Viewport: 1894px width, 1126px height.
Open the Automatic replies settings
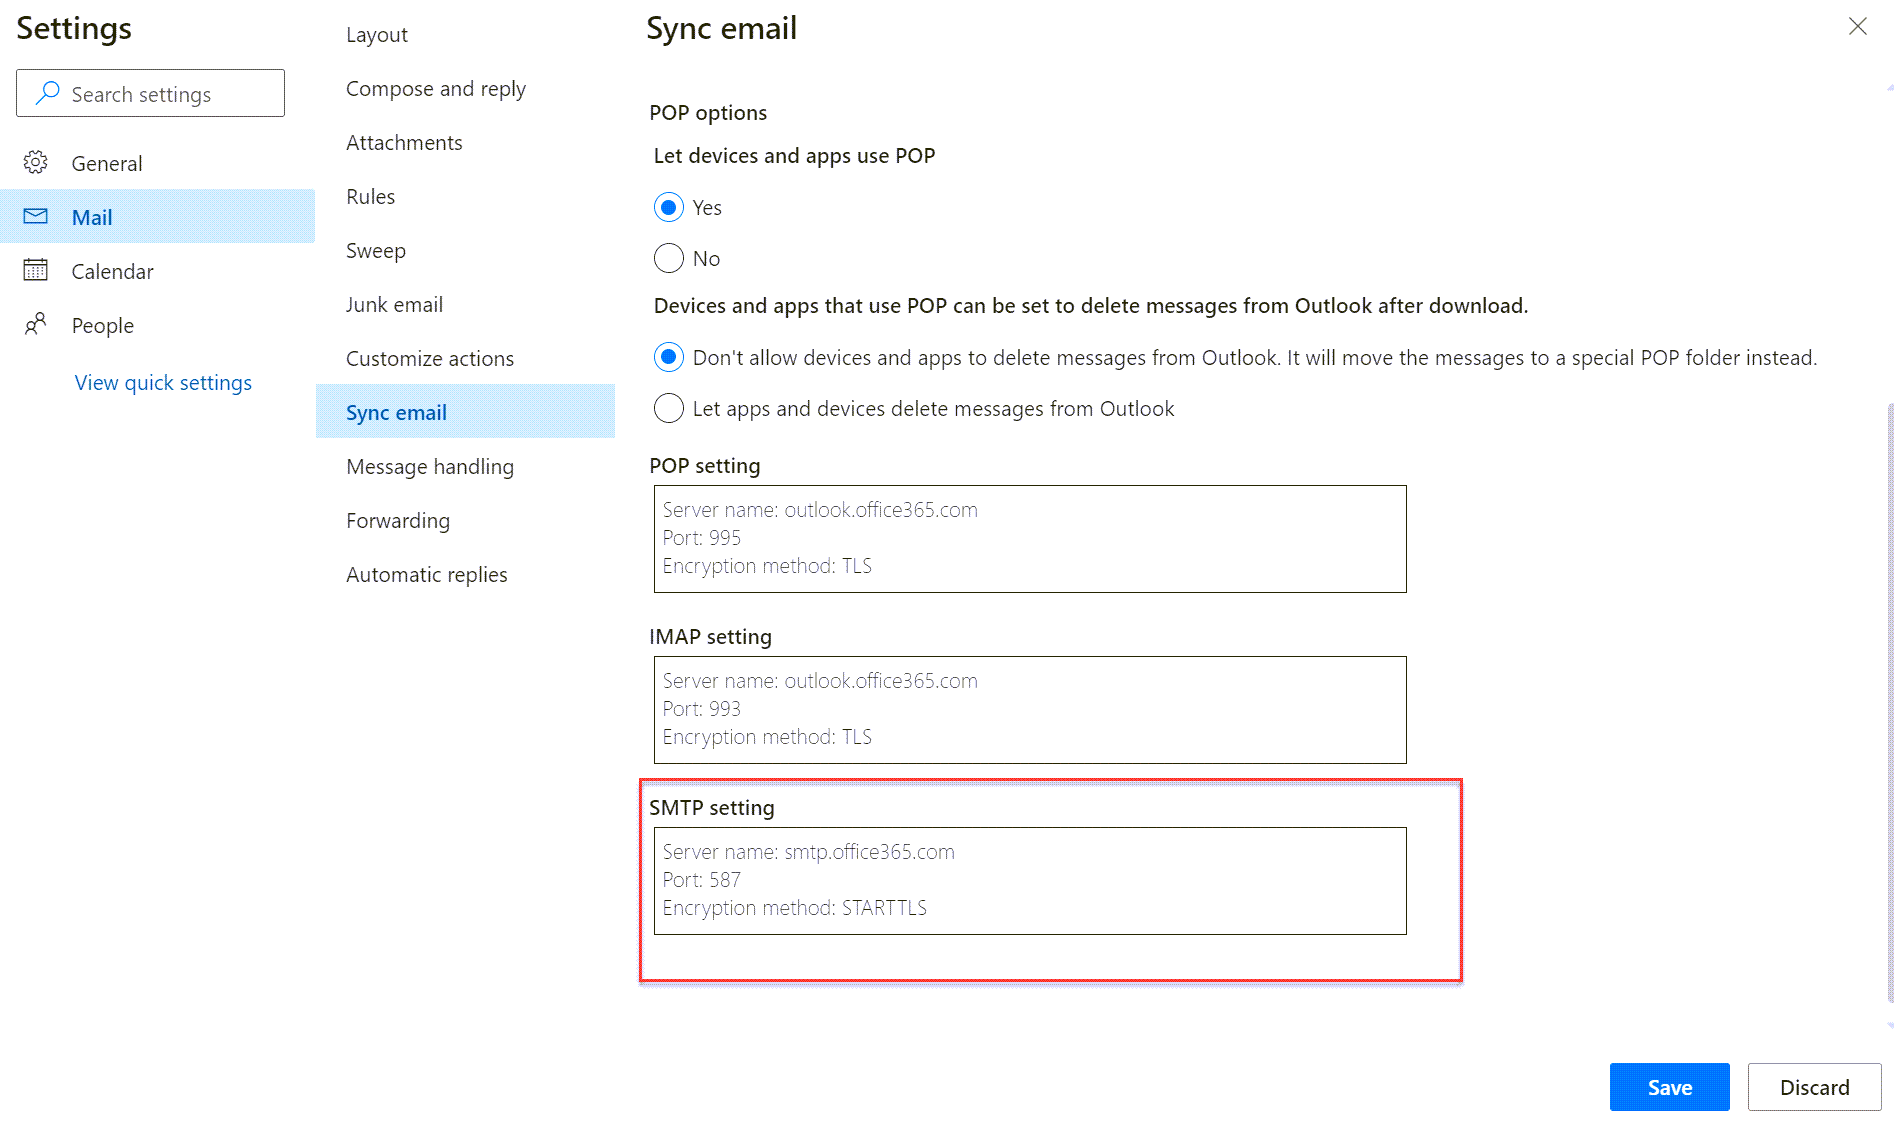tap(426, 574)
